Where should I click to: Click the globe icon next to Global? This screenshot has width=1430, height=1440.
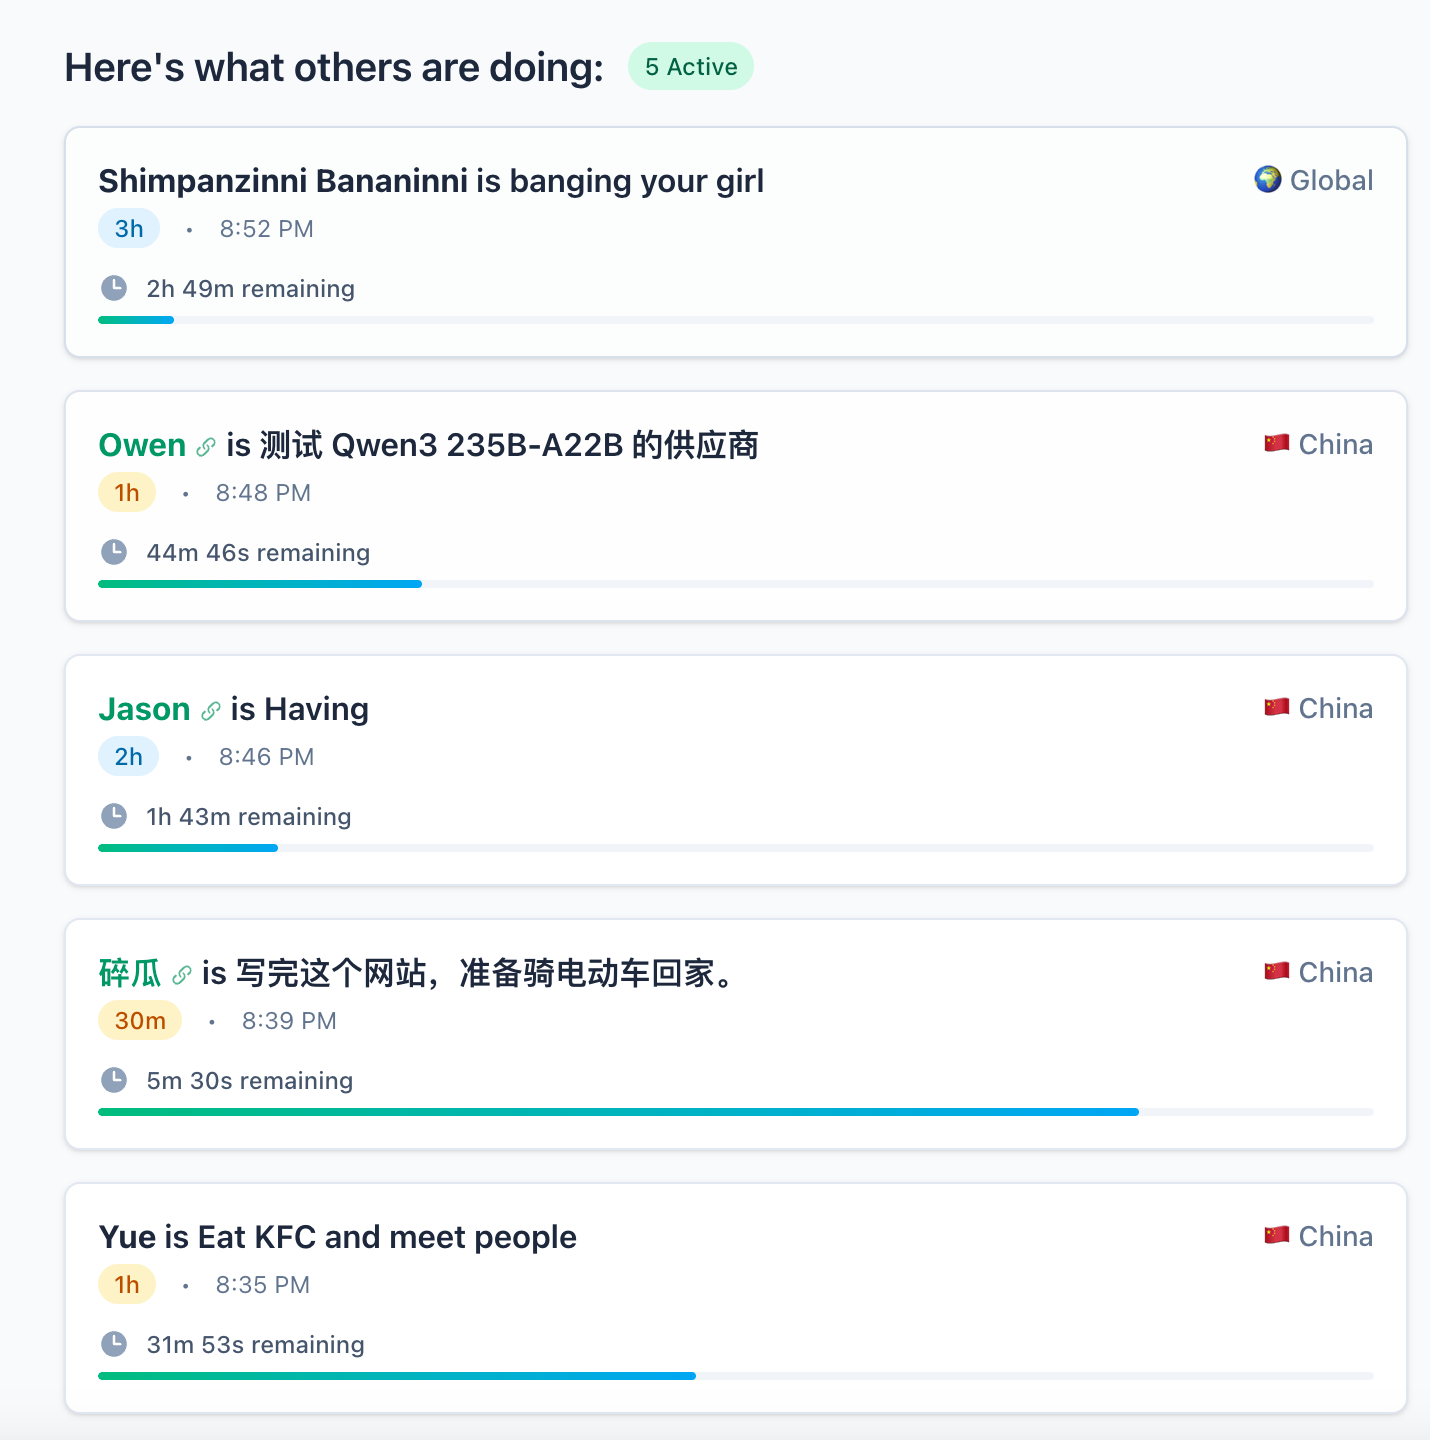click(1267, 180)
